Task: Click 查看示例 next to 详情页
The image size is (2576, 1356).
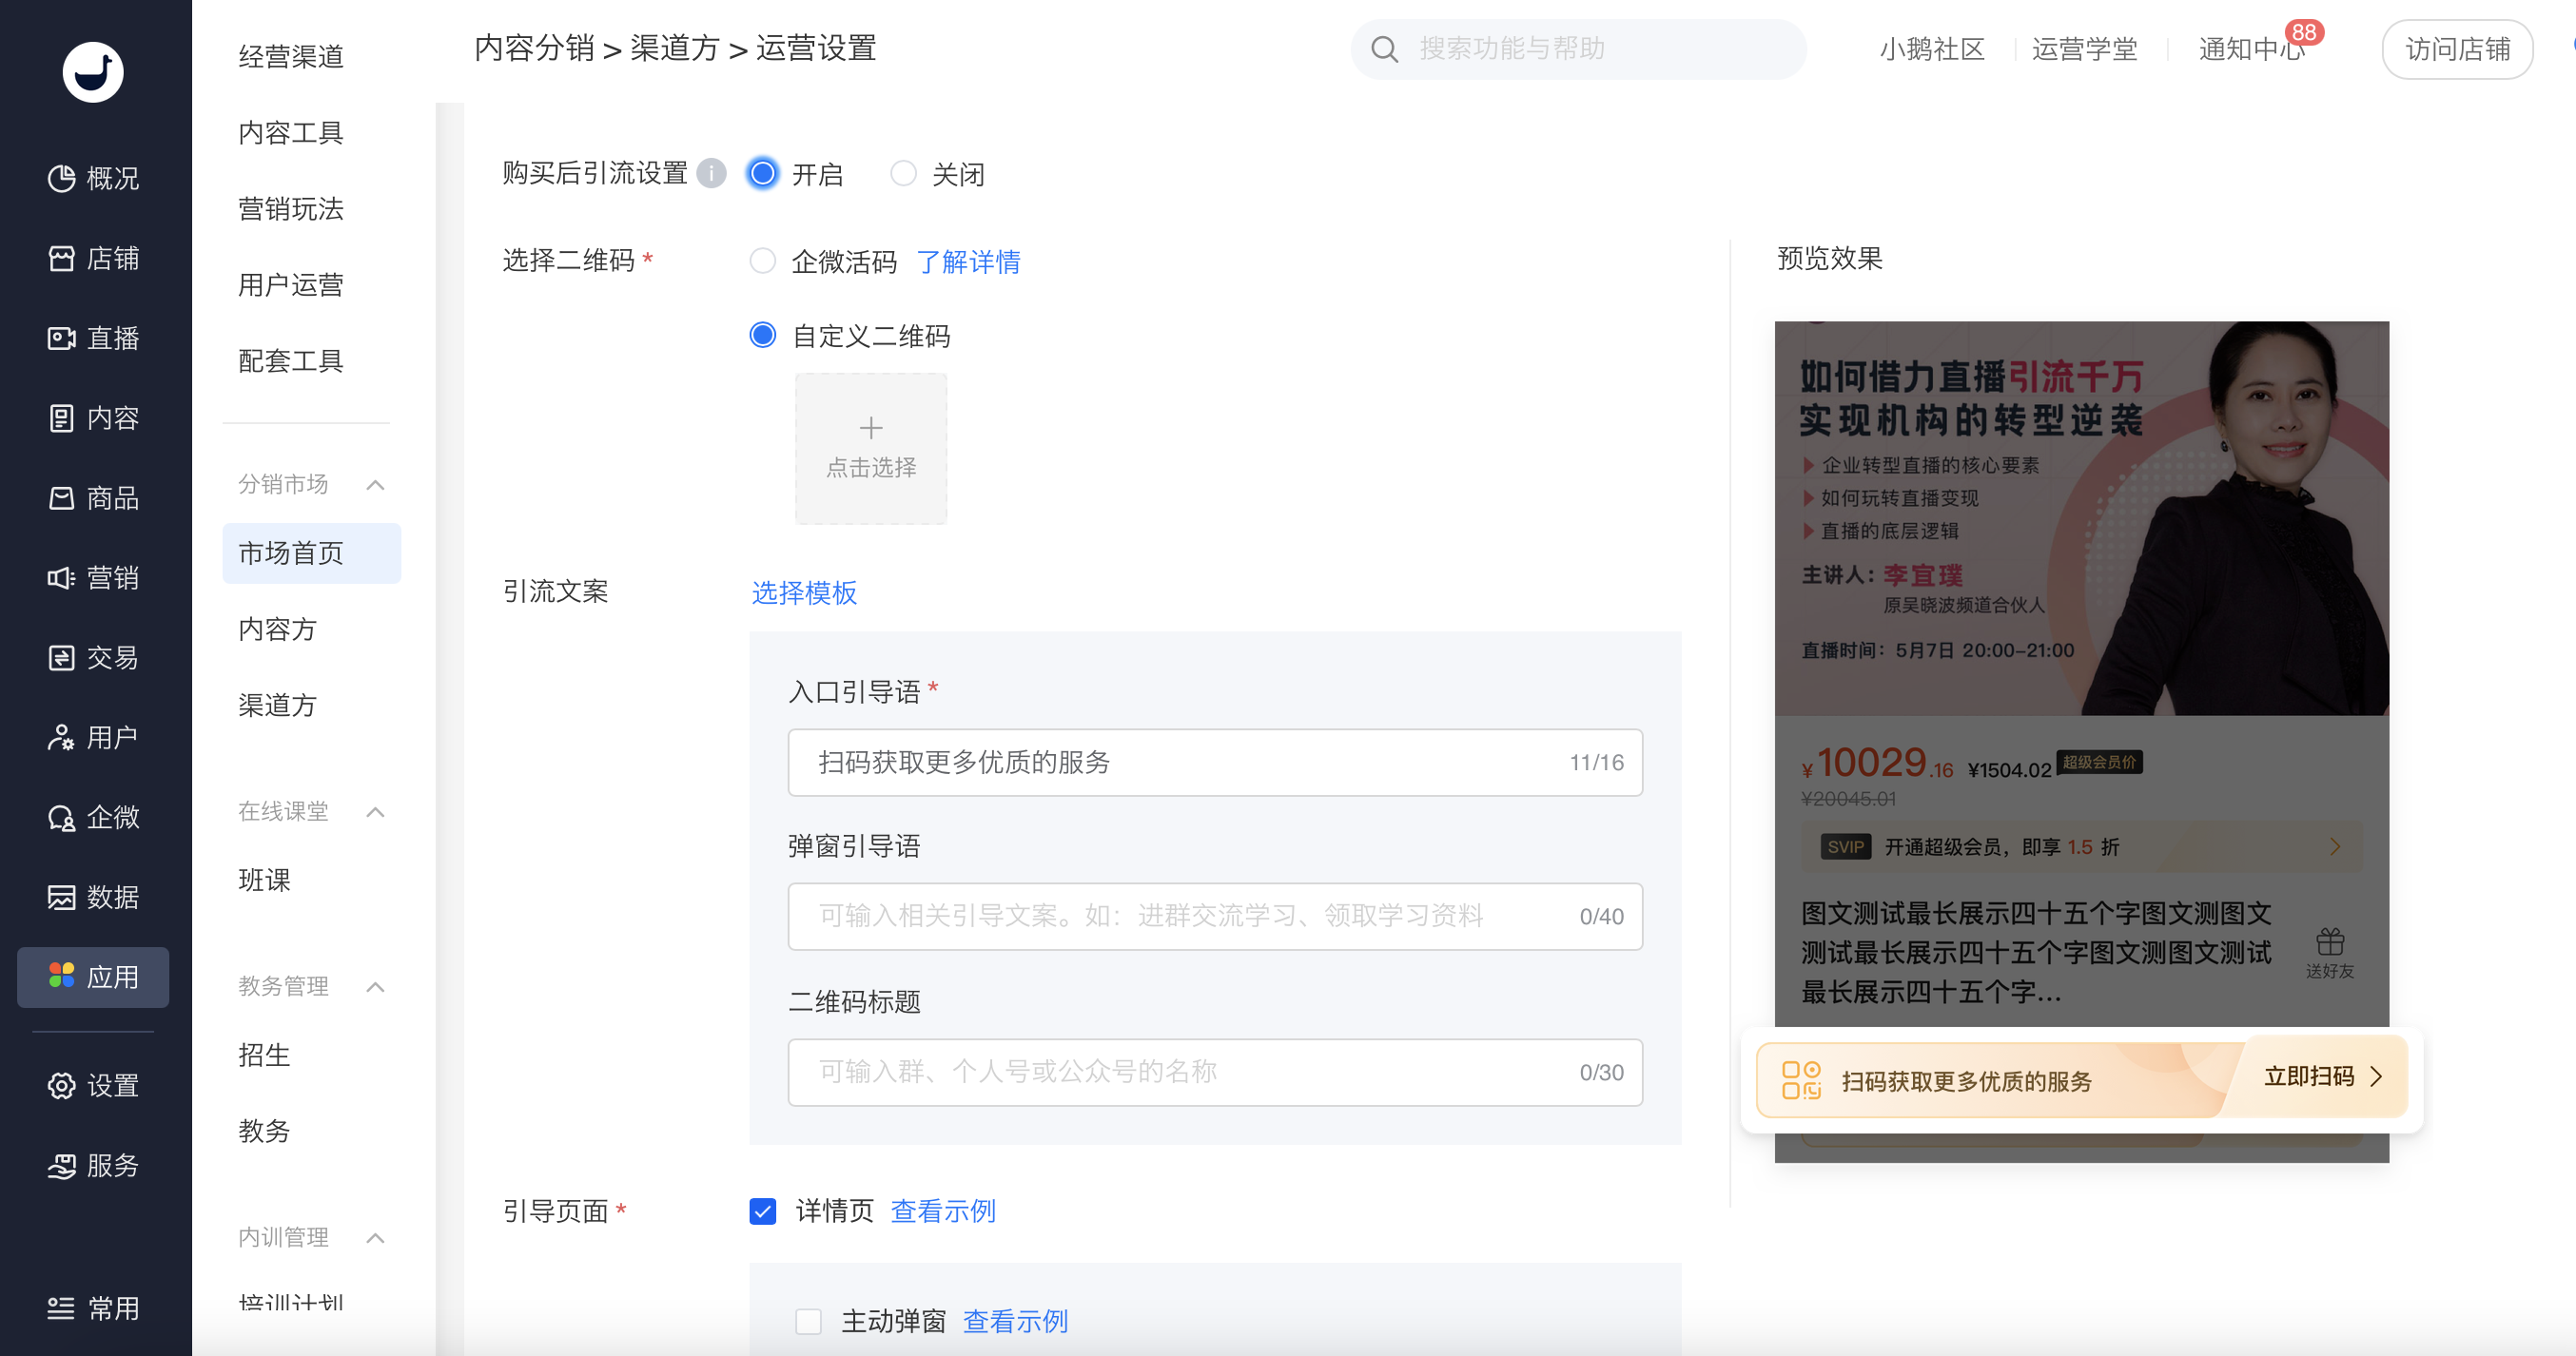Action: pos(943,1211)
